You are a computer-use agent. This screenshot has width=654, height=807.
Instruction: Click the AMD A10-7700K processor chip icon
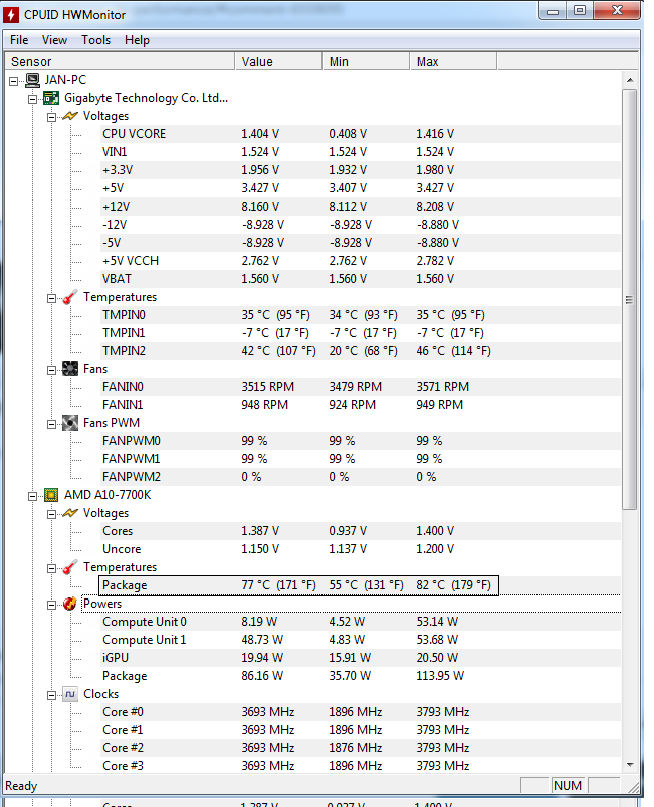pyautogui.click(x=51, y=495)
